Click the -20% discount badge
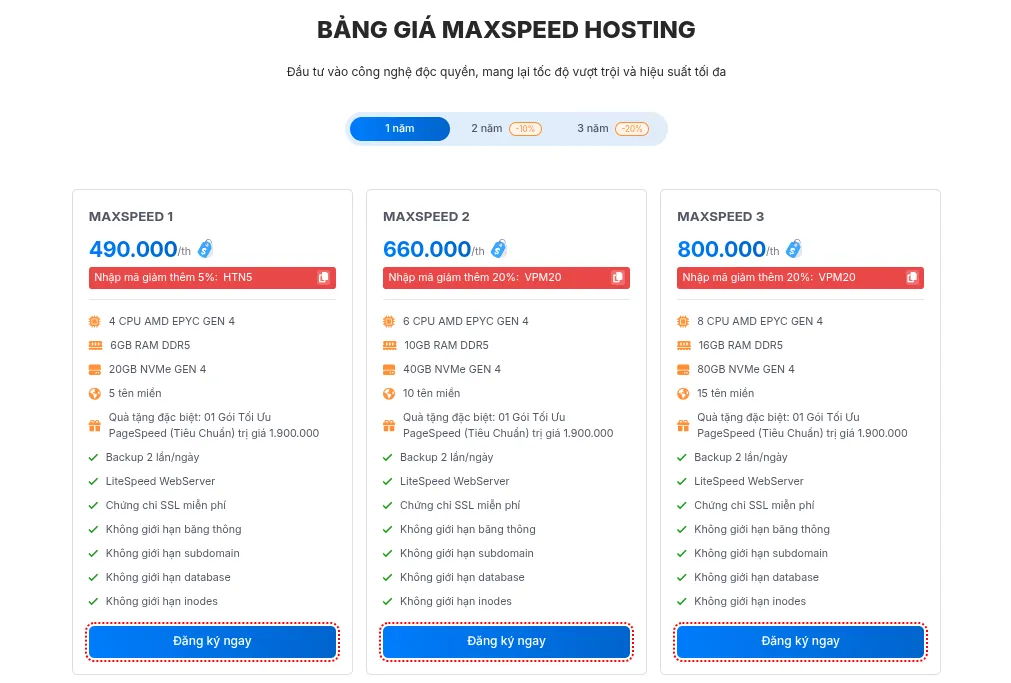The image size is (1011, 683). [630, 128]
